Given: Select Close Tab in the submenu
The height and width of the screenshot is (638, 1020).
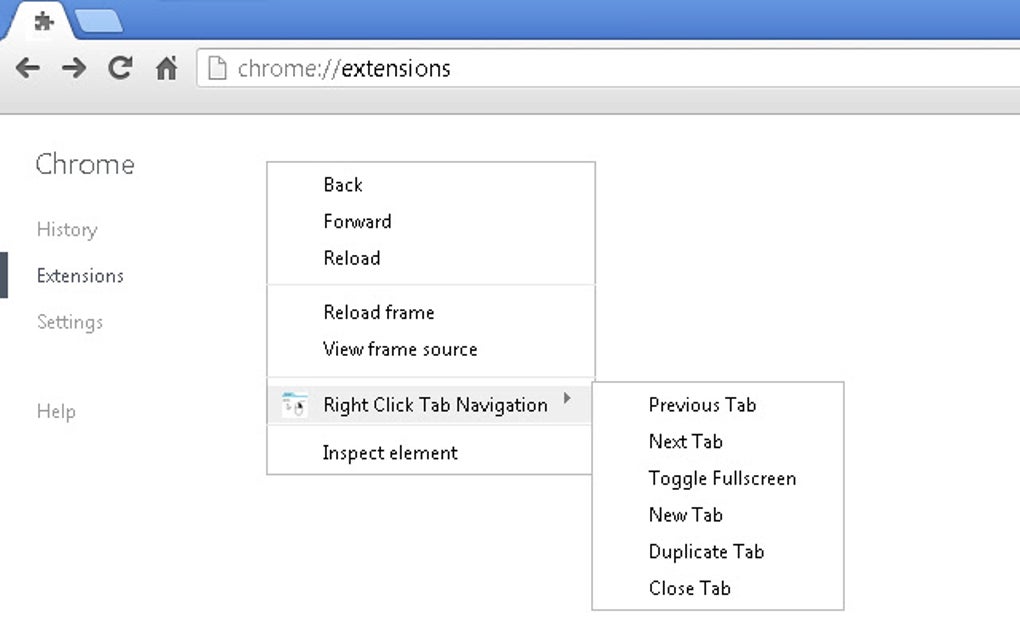Looking at the screenshot, I should point(689,588).
